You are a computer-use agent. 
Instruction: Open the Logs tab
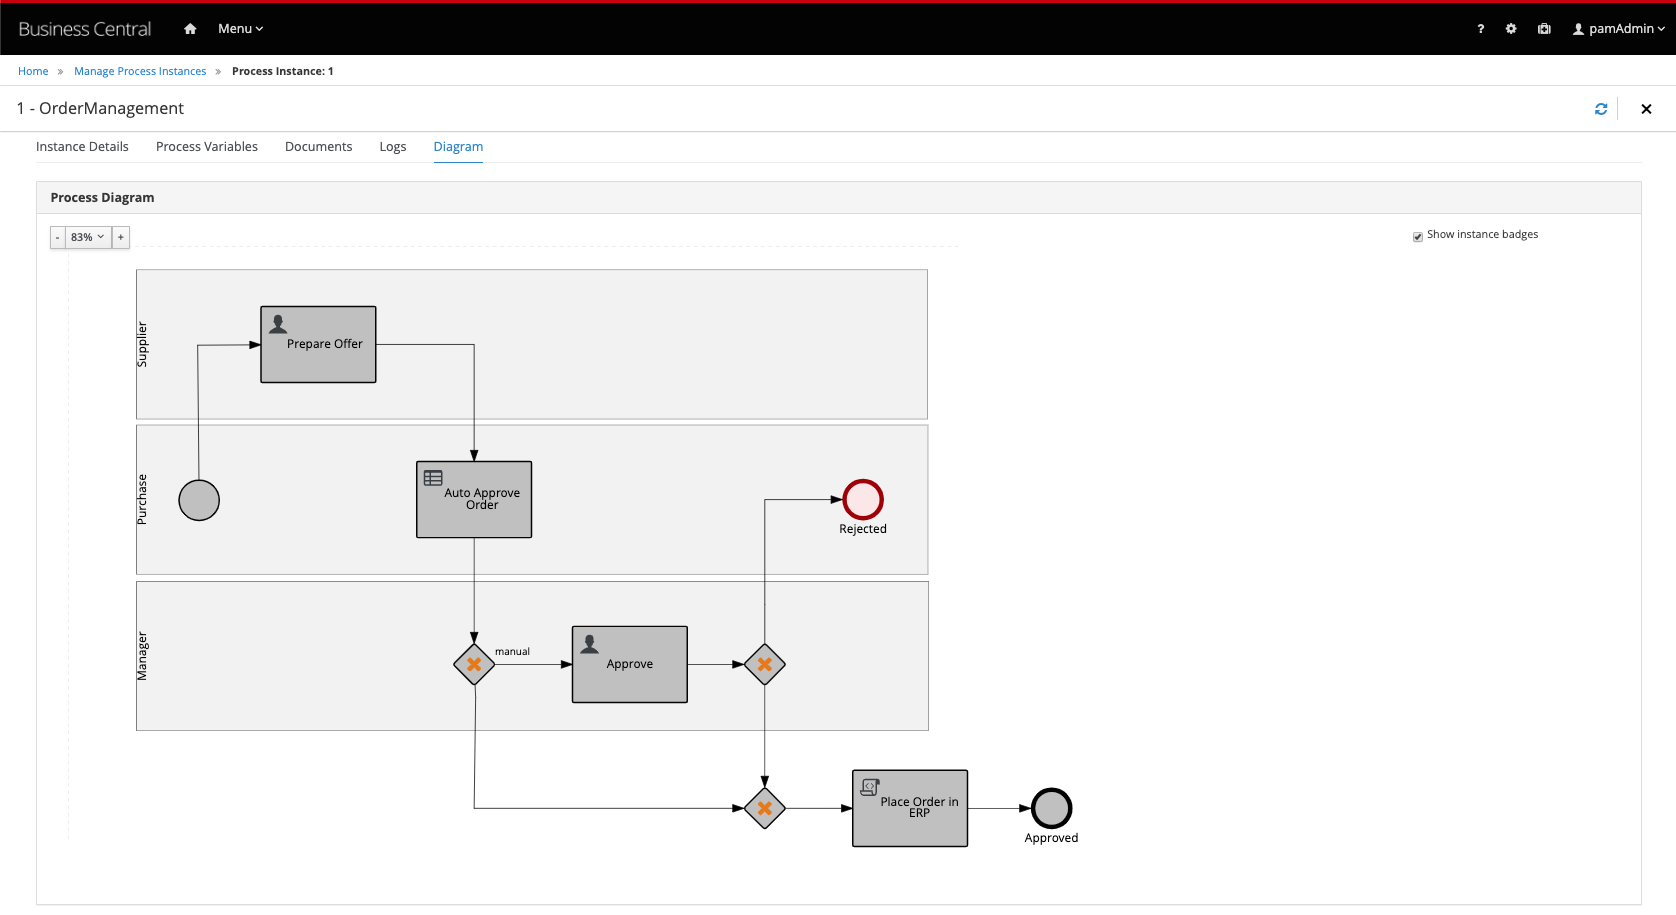tap(393, 146)
